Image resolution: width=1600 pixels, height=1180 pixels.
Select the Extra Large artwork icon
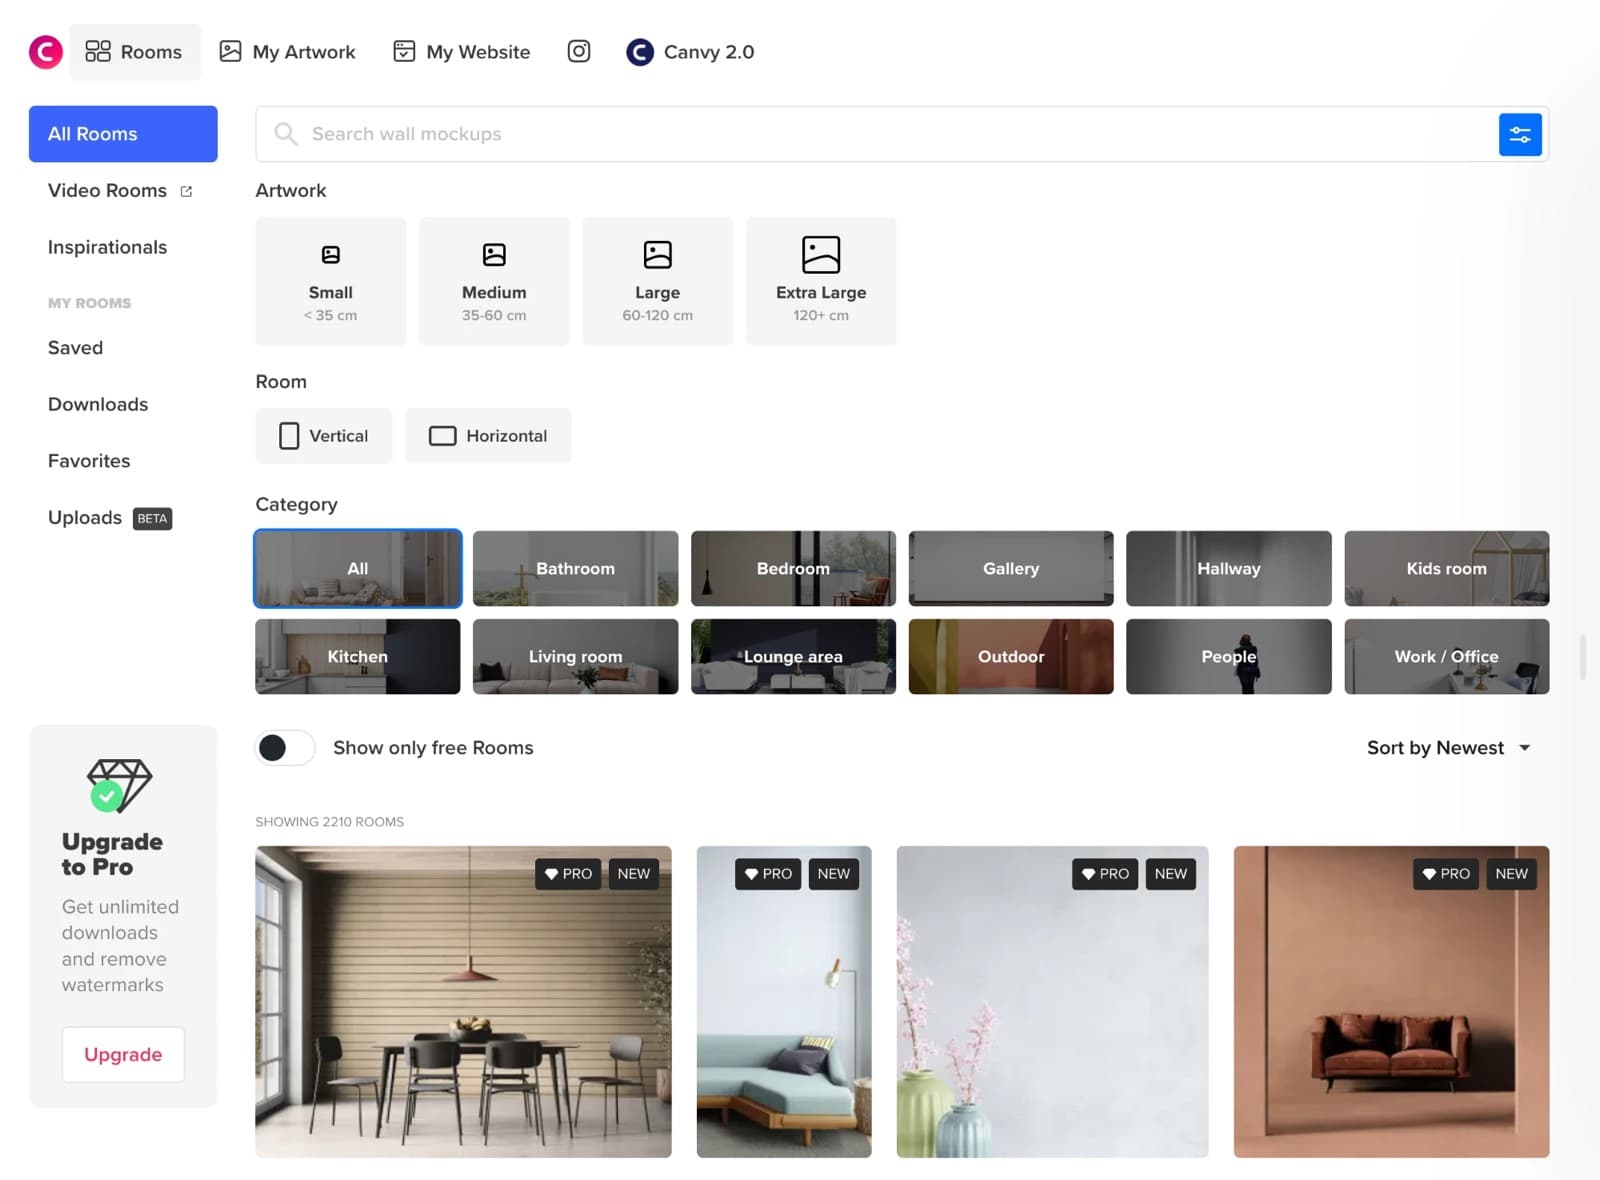click(821, 255)
